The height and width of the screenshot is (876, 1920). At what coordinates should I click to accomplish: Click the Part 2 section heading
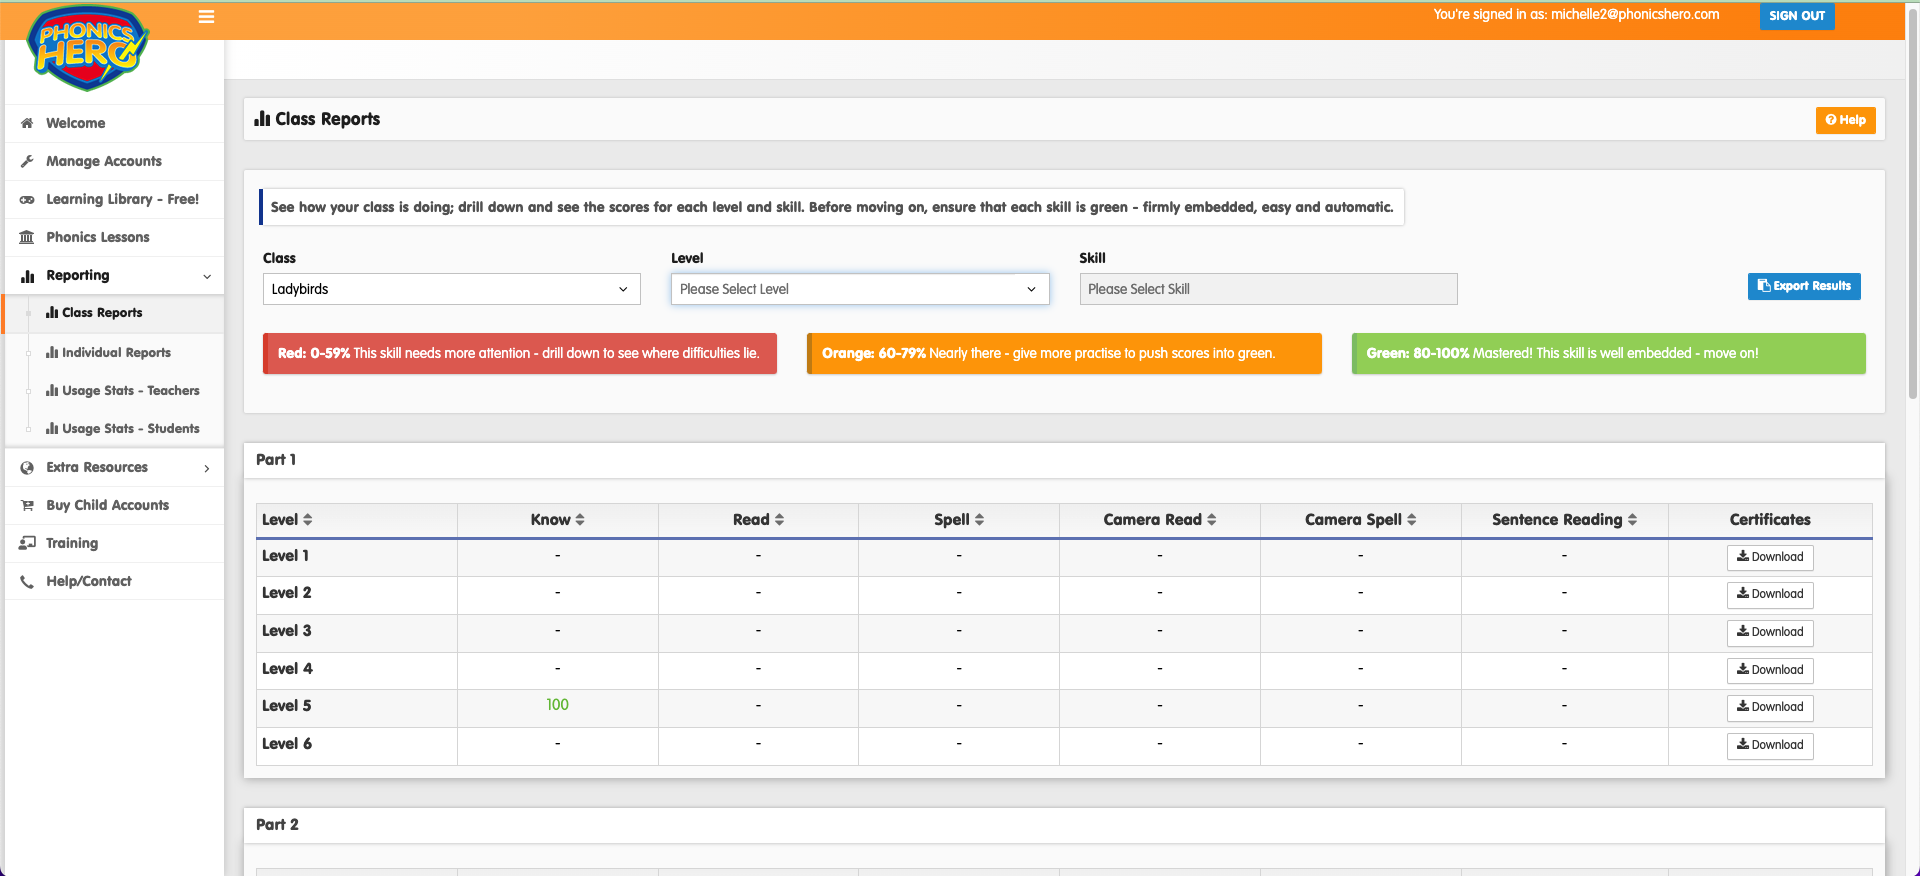(277, 825)
